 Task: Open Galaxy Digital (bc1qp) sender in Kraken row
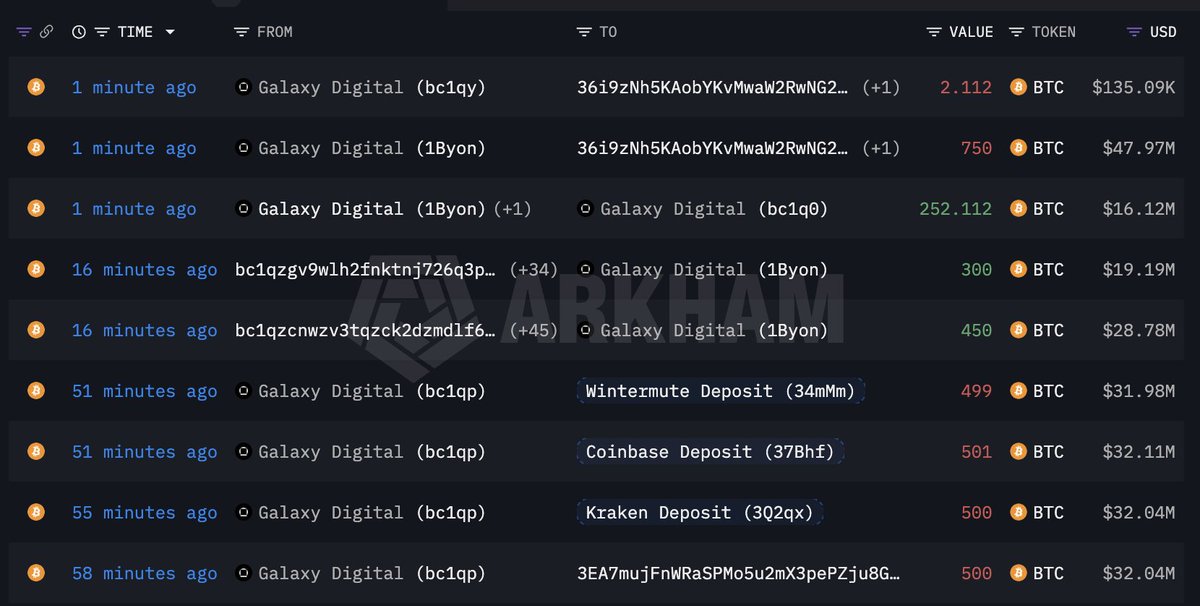(372, 513)
